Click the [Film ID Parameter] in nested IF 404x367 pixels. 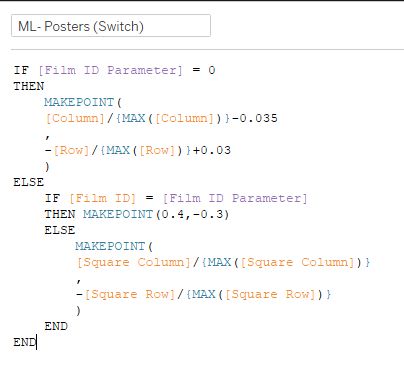tap(235, 198)
